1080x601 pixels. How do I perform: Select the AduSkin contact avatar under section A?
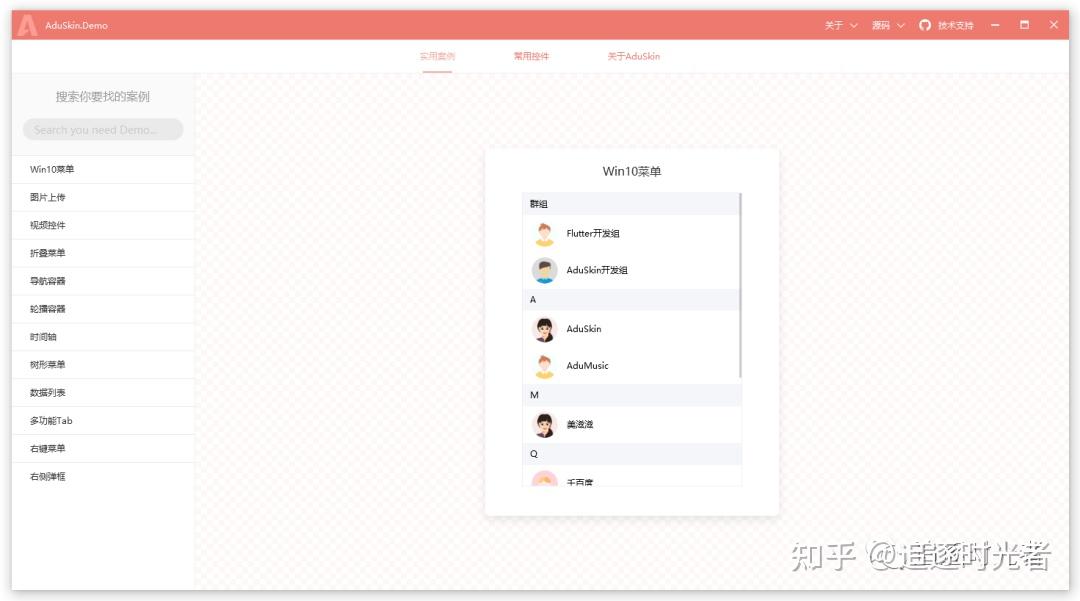tap(544, 329)
